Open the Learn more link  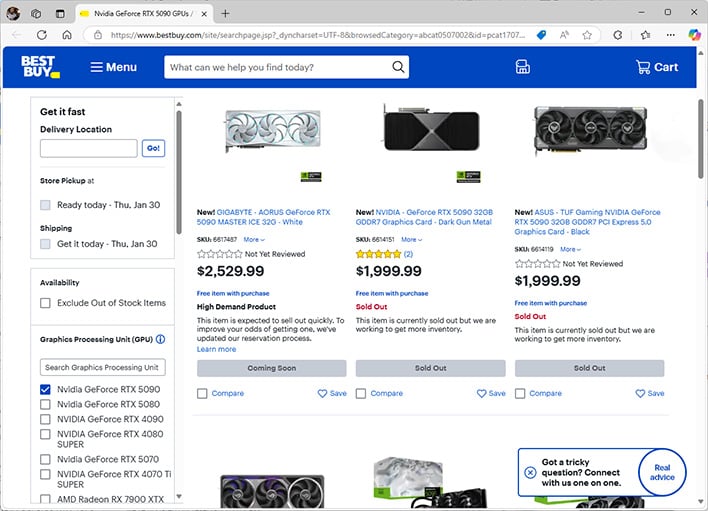point(216,349)
